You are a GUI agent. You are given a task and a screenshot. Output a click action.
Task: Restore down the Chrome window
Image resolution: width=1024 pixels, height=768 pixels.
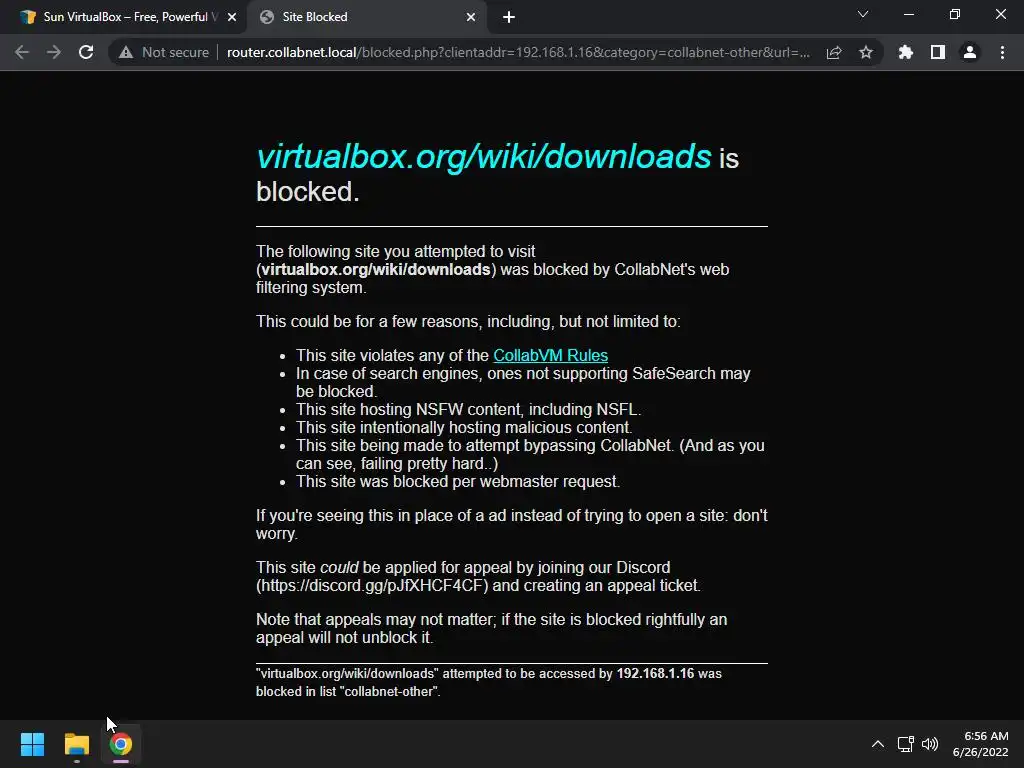tap(955, 14)
